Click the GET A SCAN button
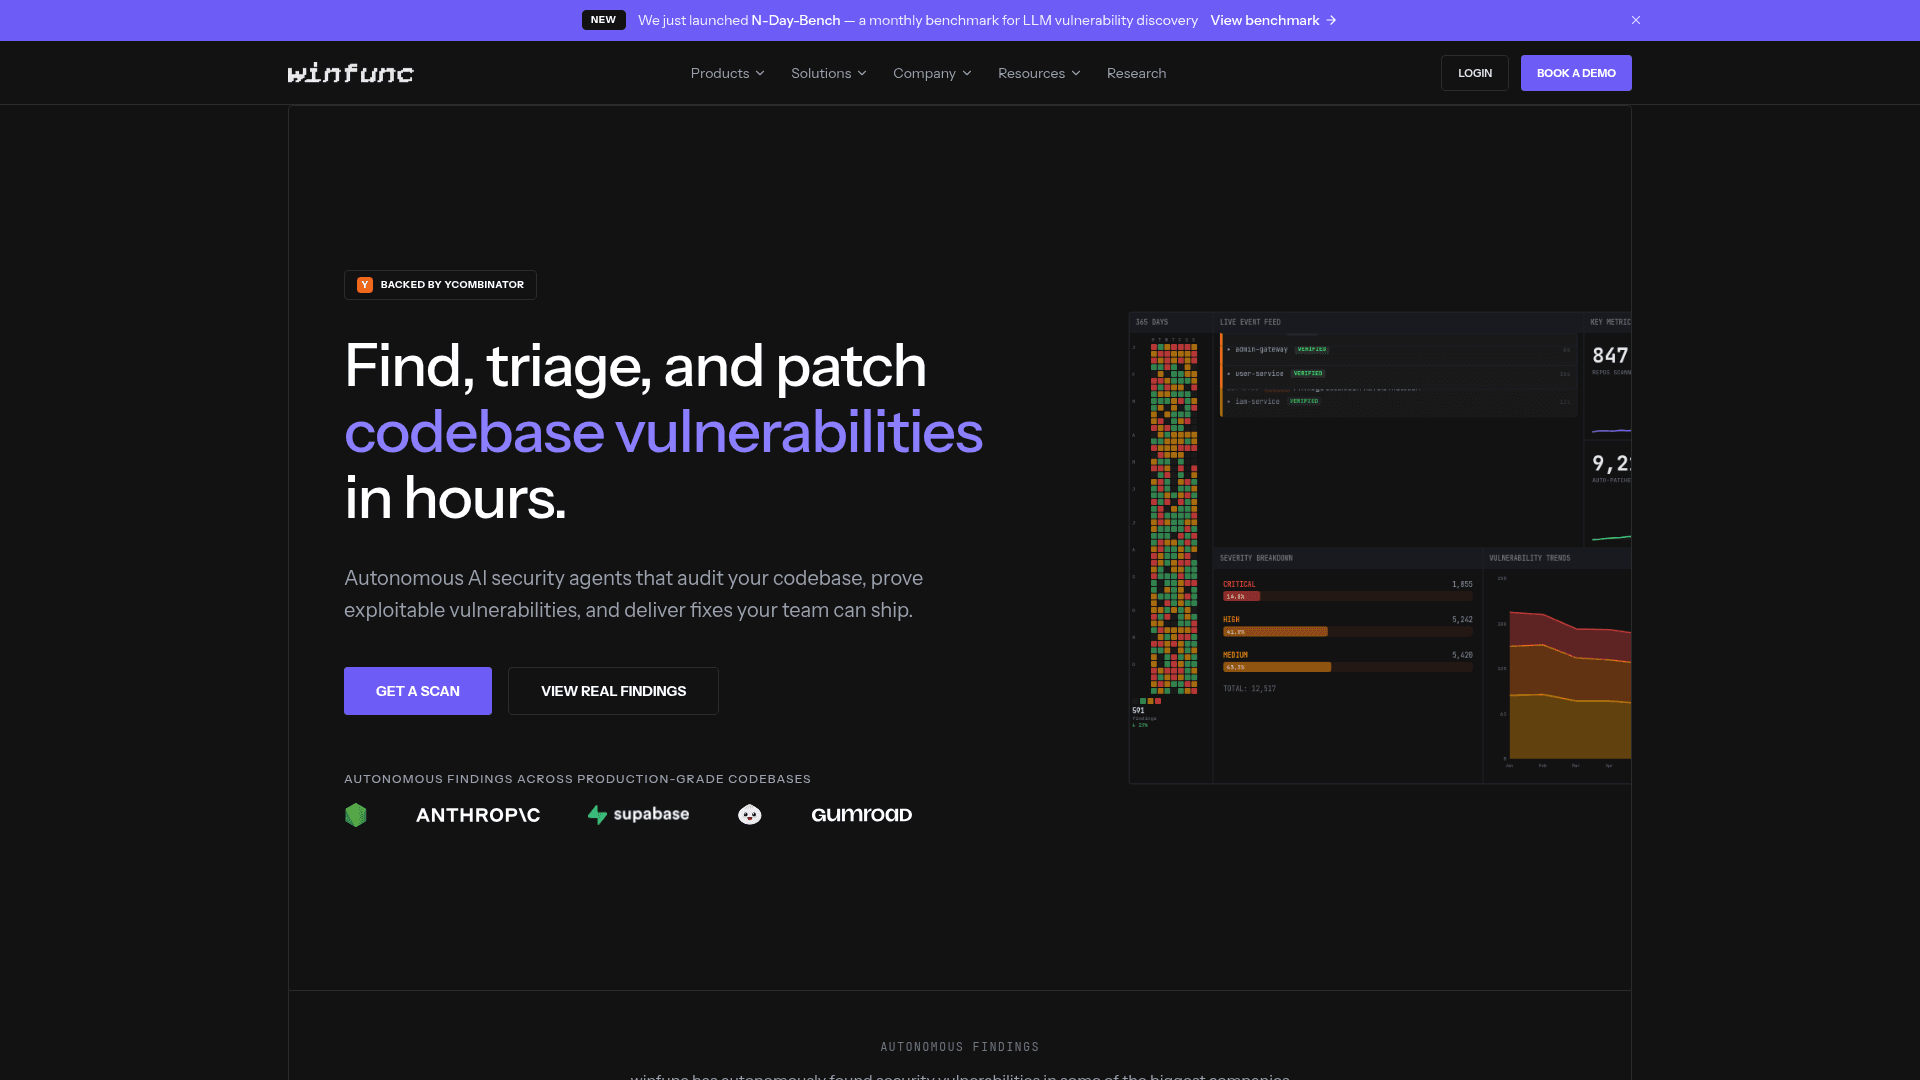The width and height of the screenshot is (1920, 1080). point(418,691)
